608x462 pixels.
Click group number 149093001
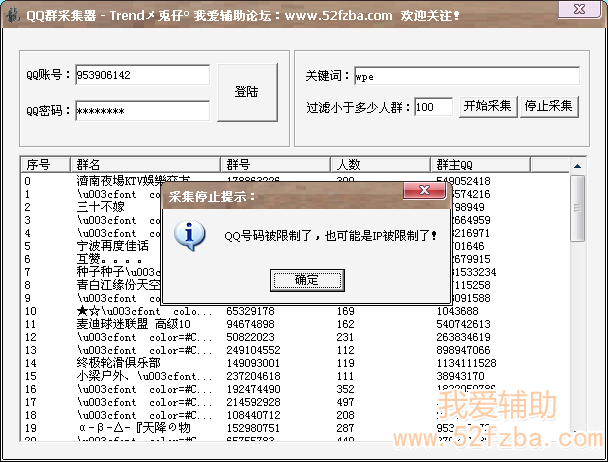click(253, 363)
